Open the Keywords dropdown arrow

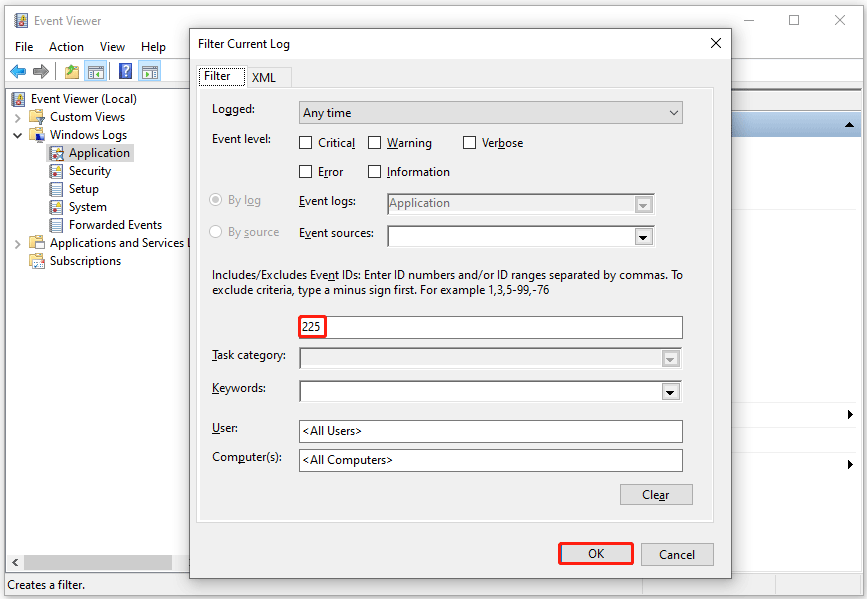(670, 392)
